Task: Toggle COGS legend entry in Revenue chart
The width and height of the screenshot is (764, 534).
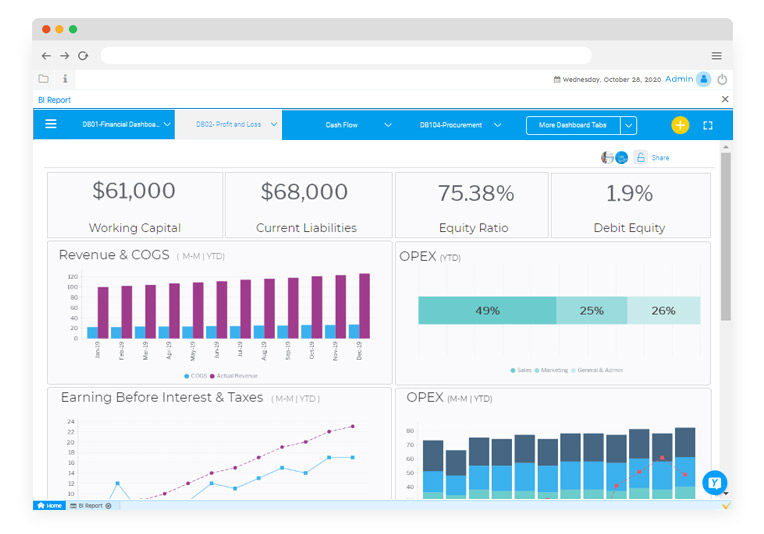Action: coord(196,376)
